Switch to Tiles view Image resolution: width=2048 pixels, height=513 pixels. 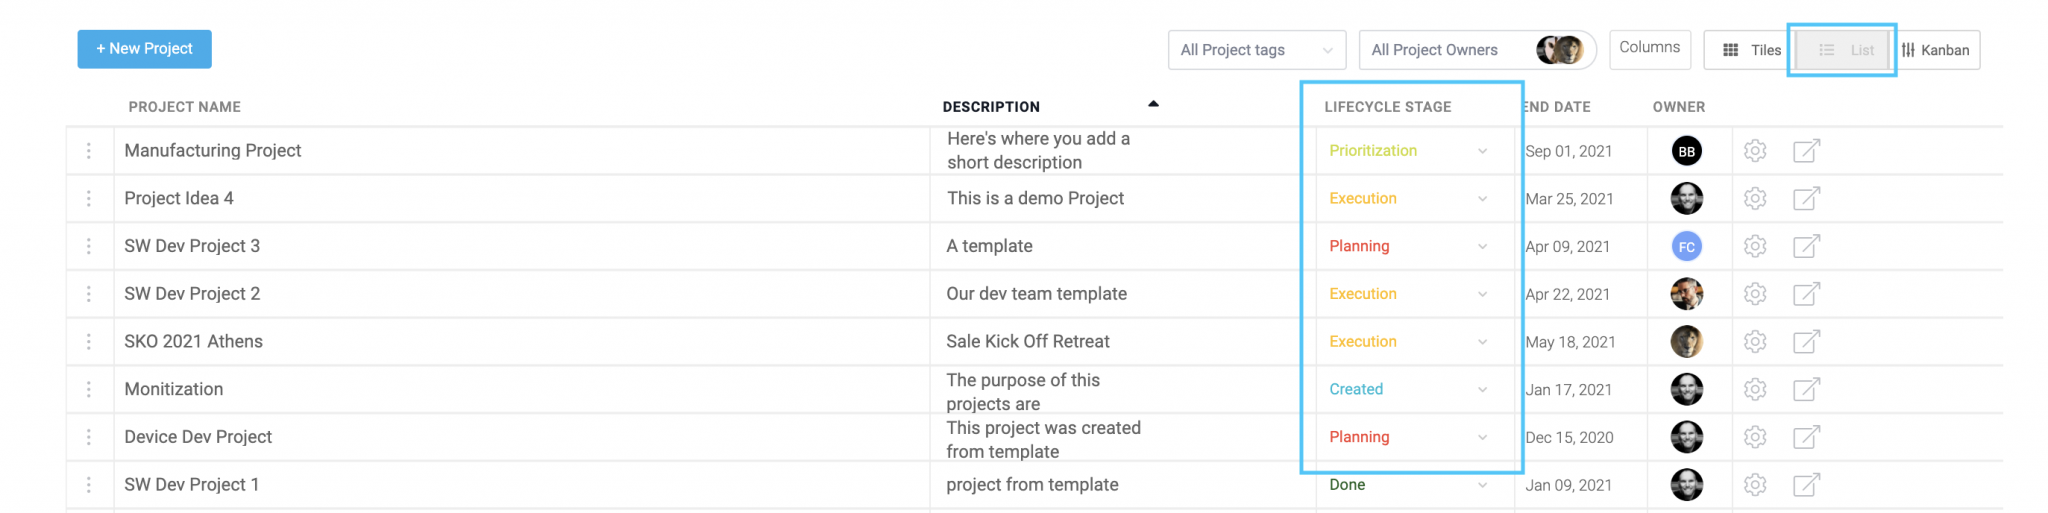coord(1750,50)
